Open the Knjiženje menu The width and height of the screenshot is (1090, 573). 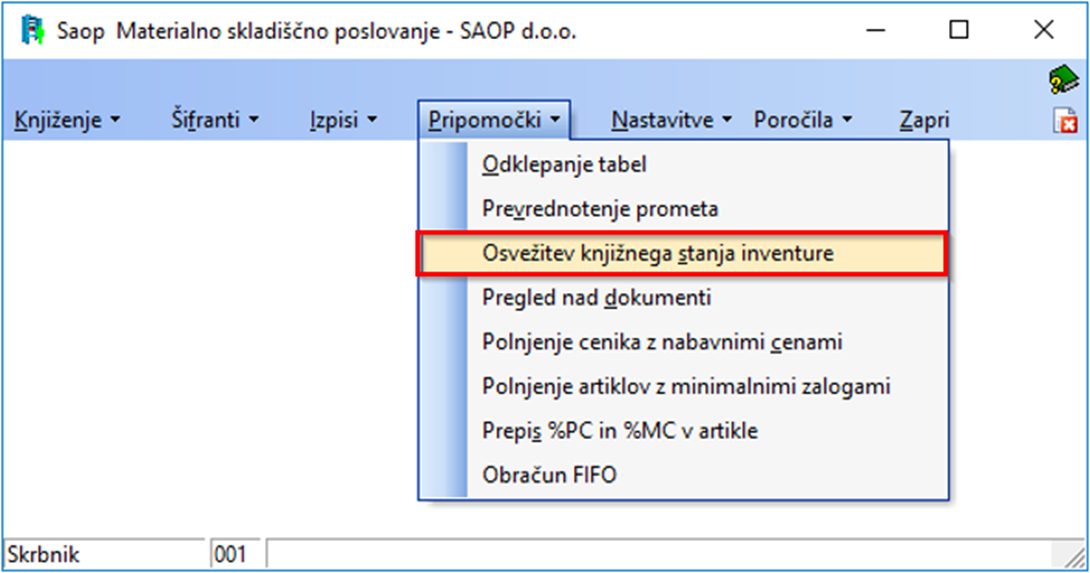(67, 120)
